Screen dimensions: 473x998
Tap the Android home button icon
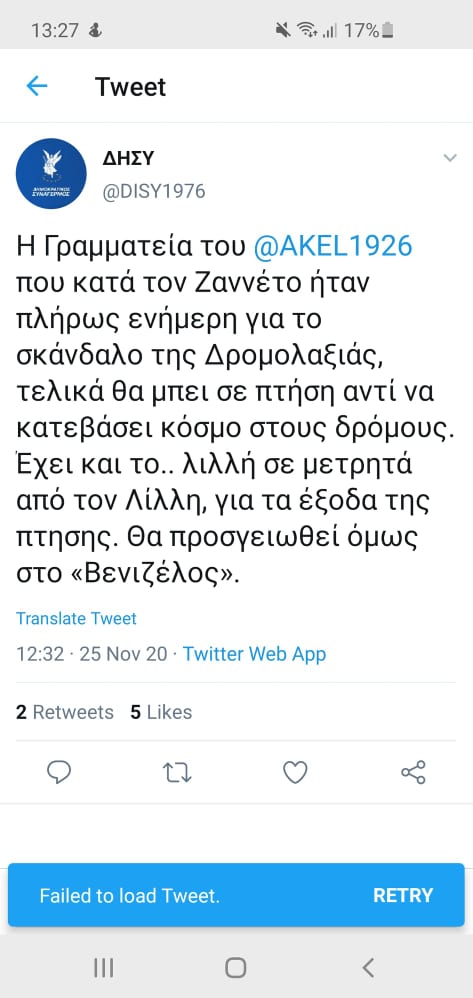(x=236, y=967)
